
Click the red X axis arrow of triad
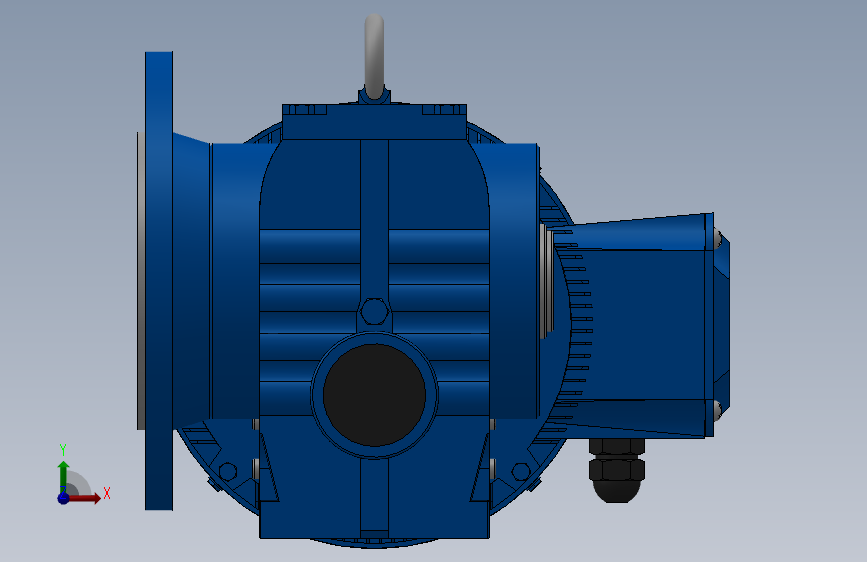[83, 498]
